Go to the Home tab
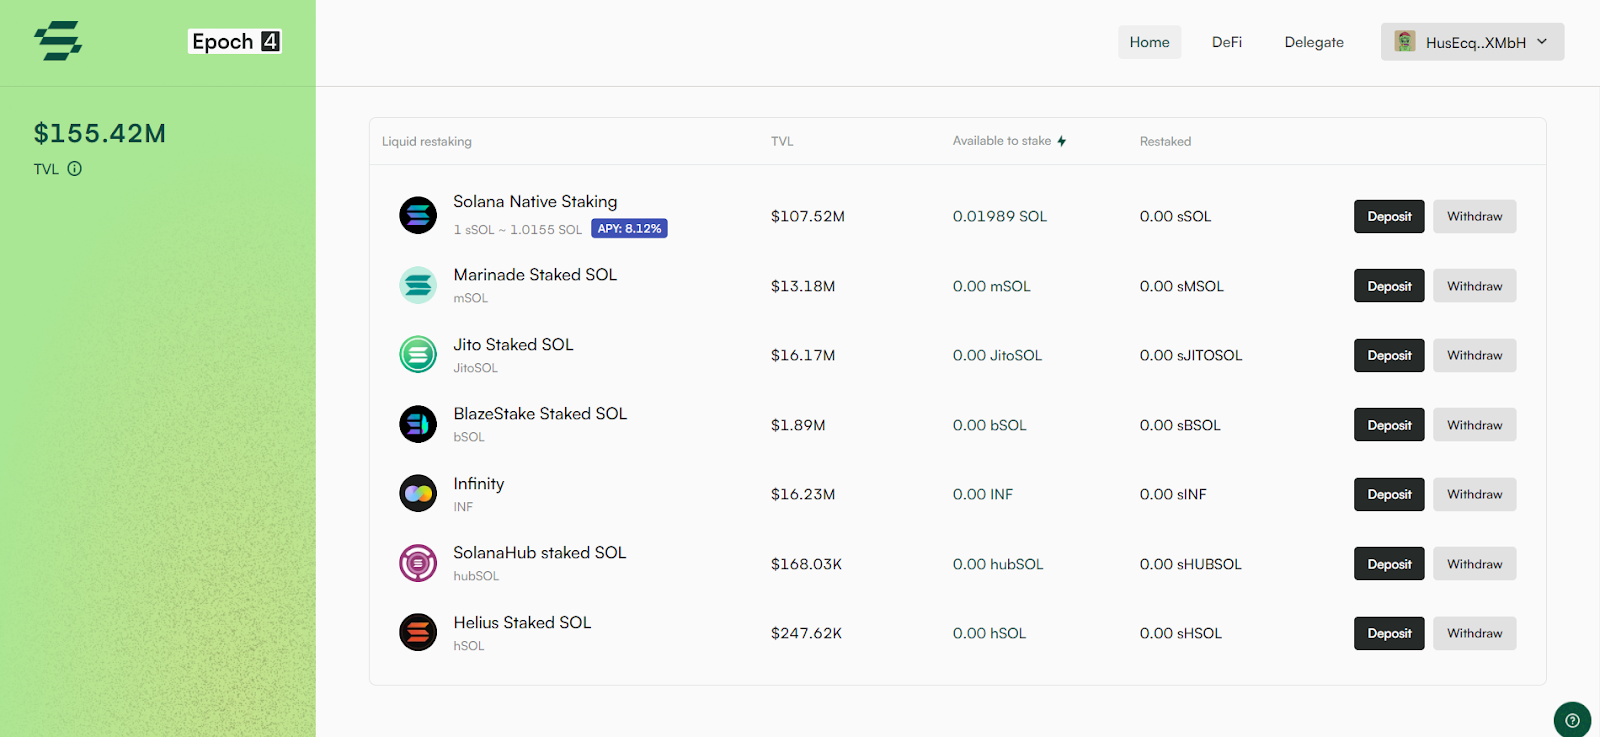 click(1149, 42)
